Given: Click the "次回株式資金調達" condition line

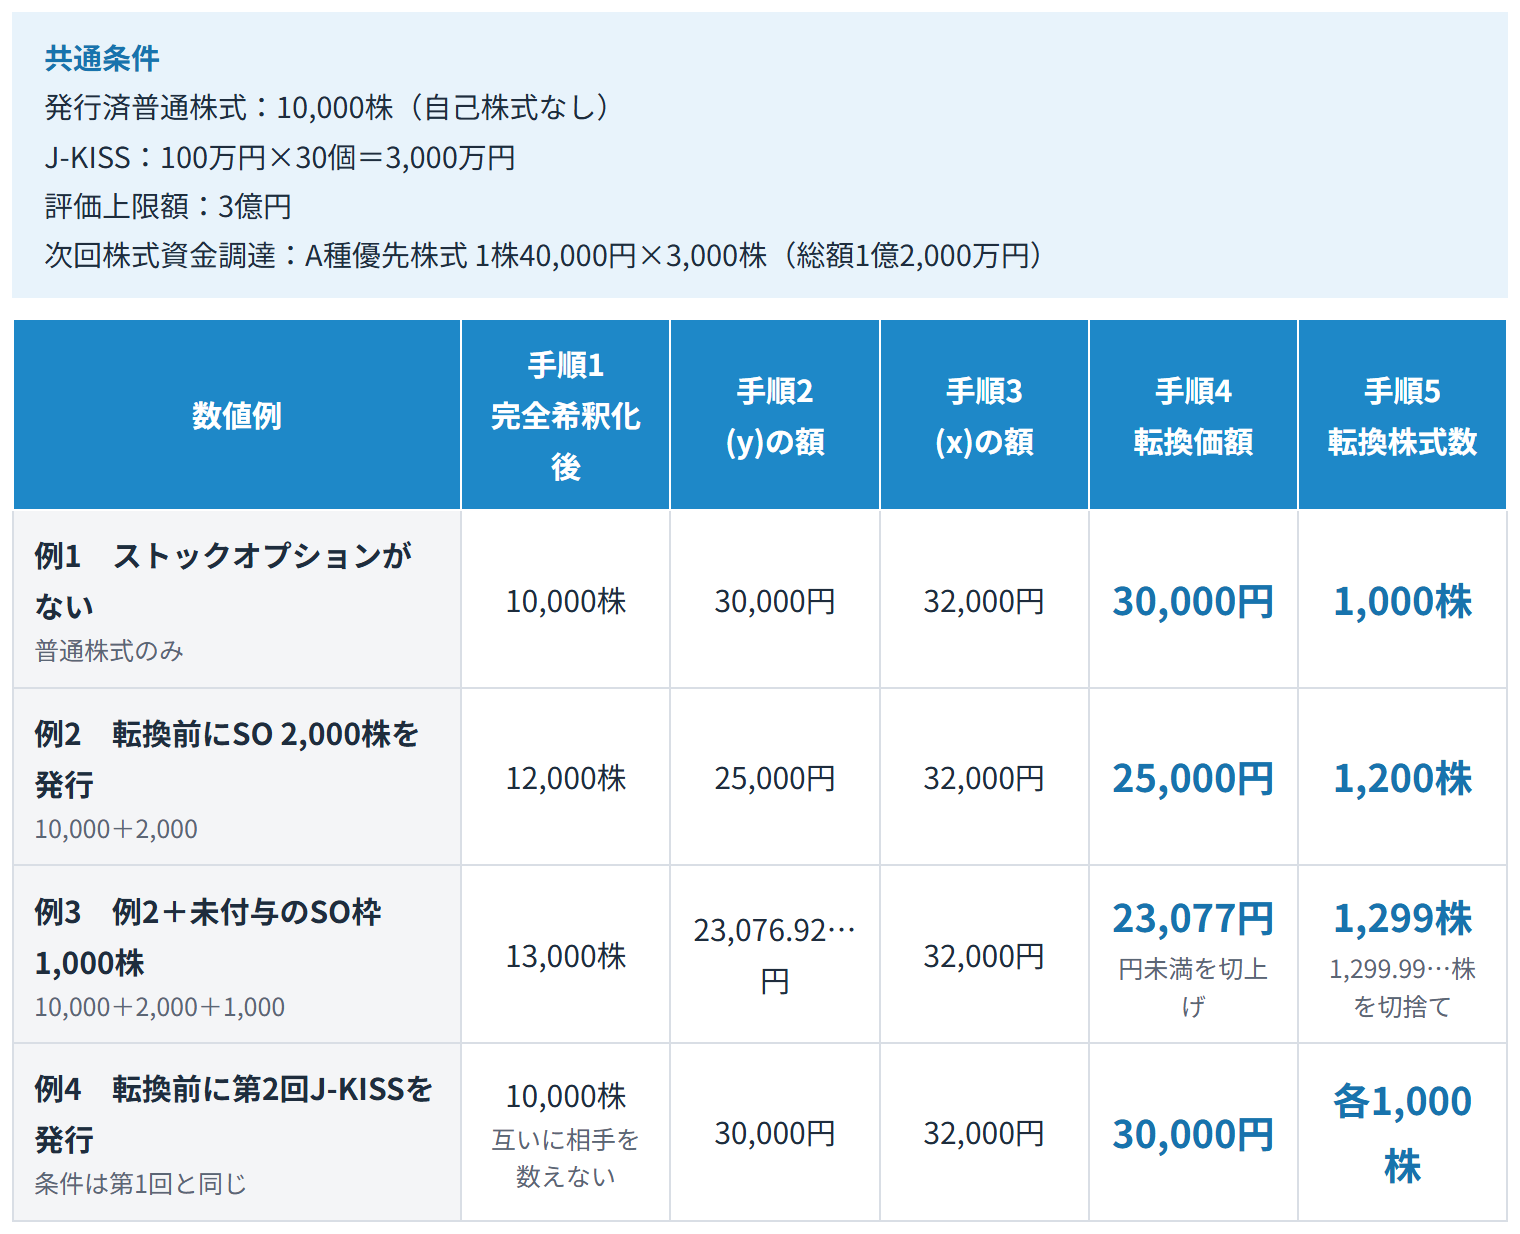Looking at the screenshot, I should pos(548,256).
